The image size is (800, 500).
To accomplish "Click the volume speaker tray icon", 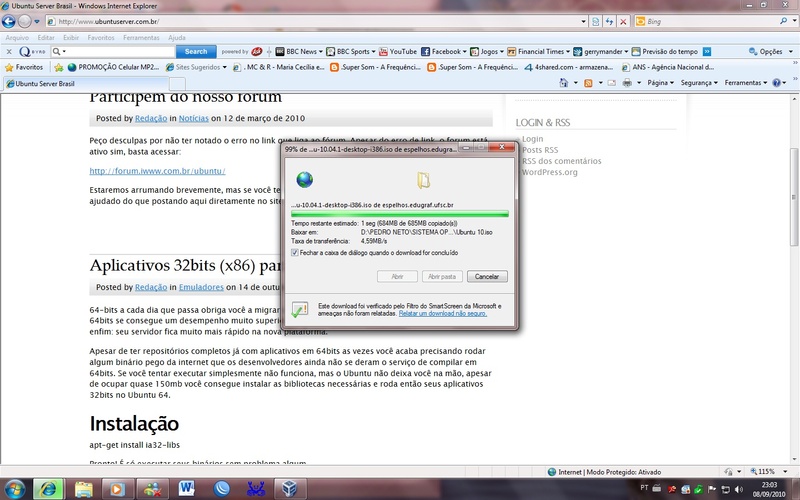I will [x=738, y=489].
